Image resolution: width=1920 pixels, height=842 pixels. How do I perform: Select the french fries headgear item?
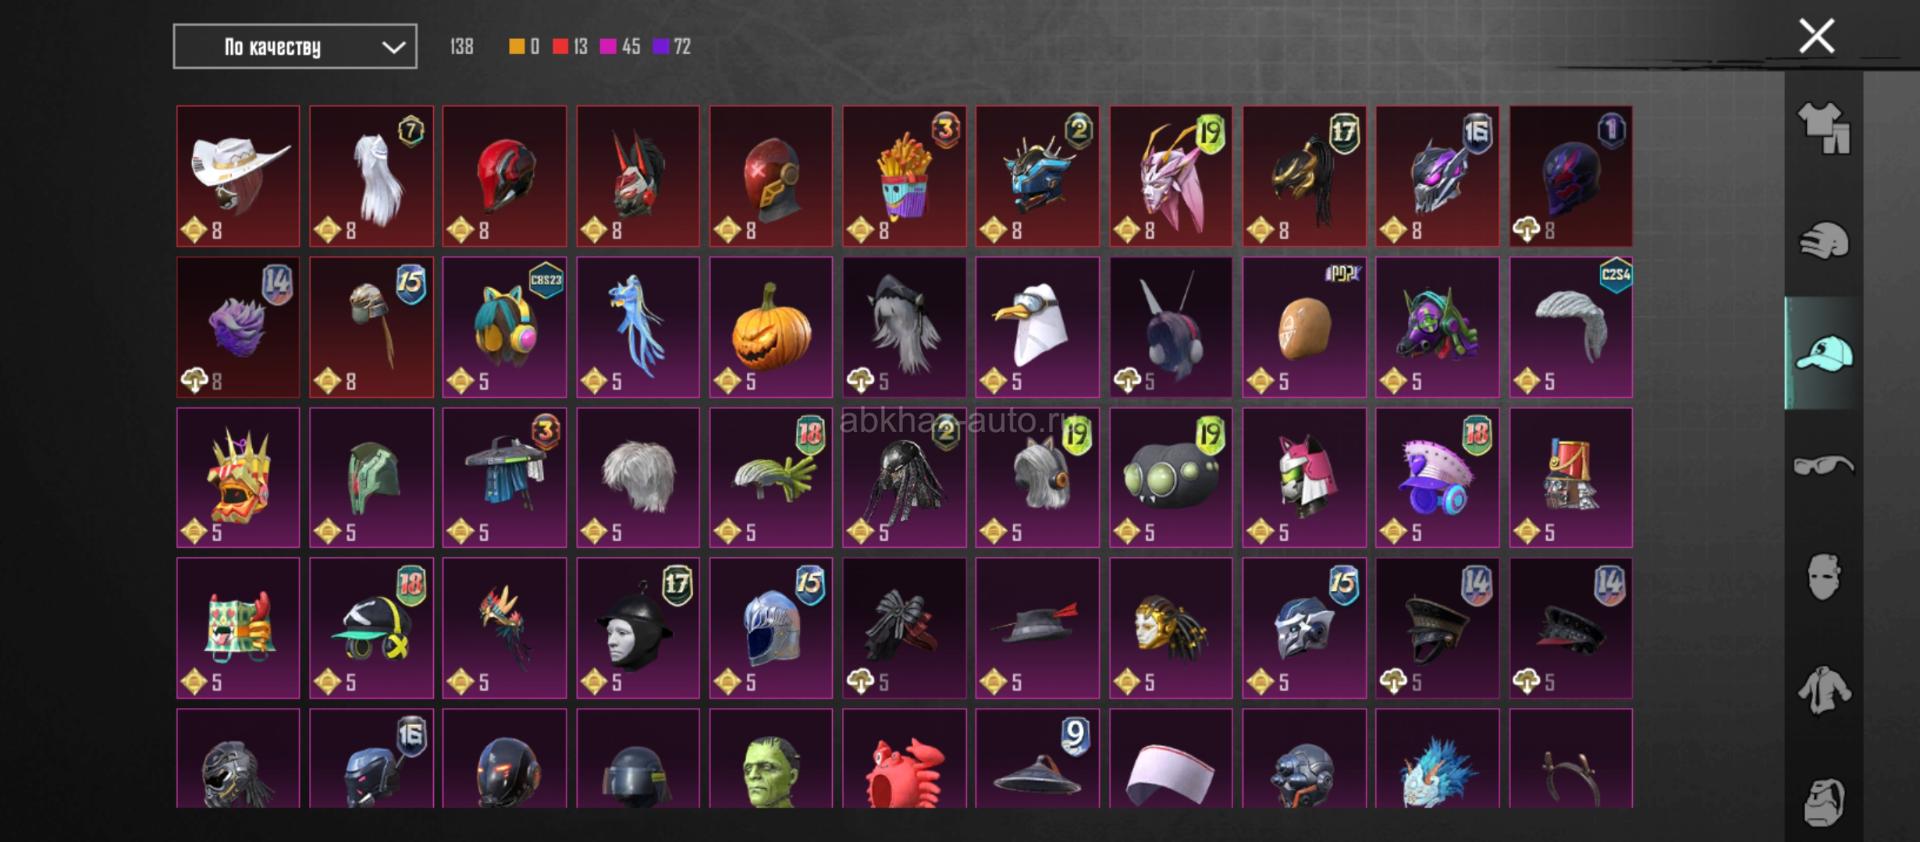(x=904, y=176)
